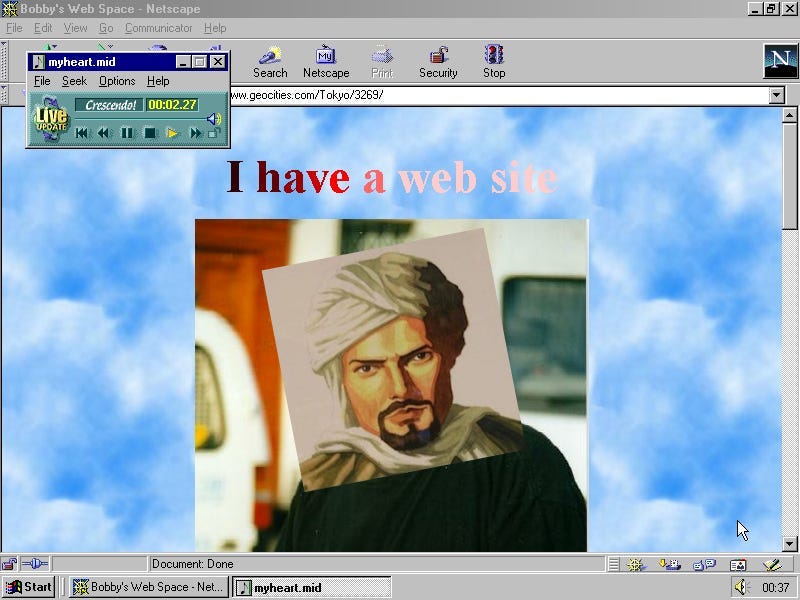Collapse the navigation toolbar grip handle
The height and width of the screenshot is (600, 800).
[x=4, y=61]
